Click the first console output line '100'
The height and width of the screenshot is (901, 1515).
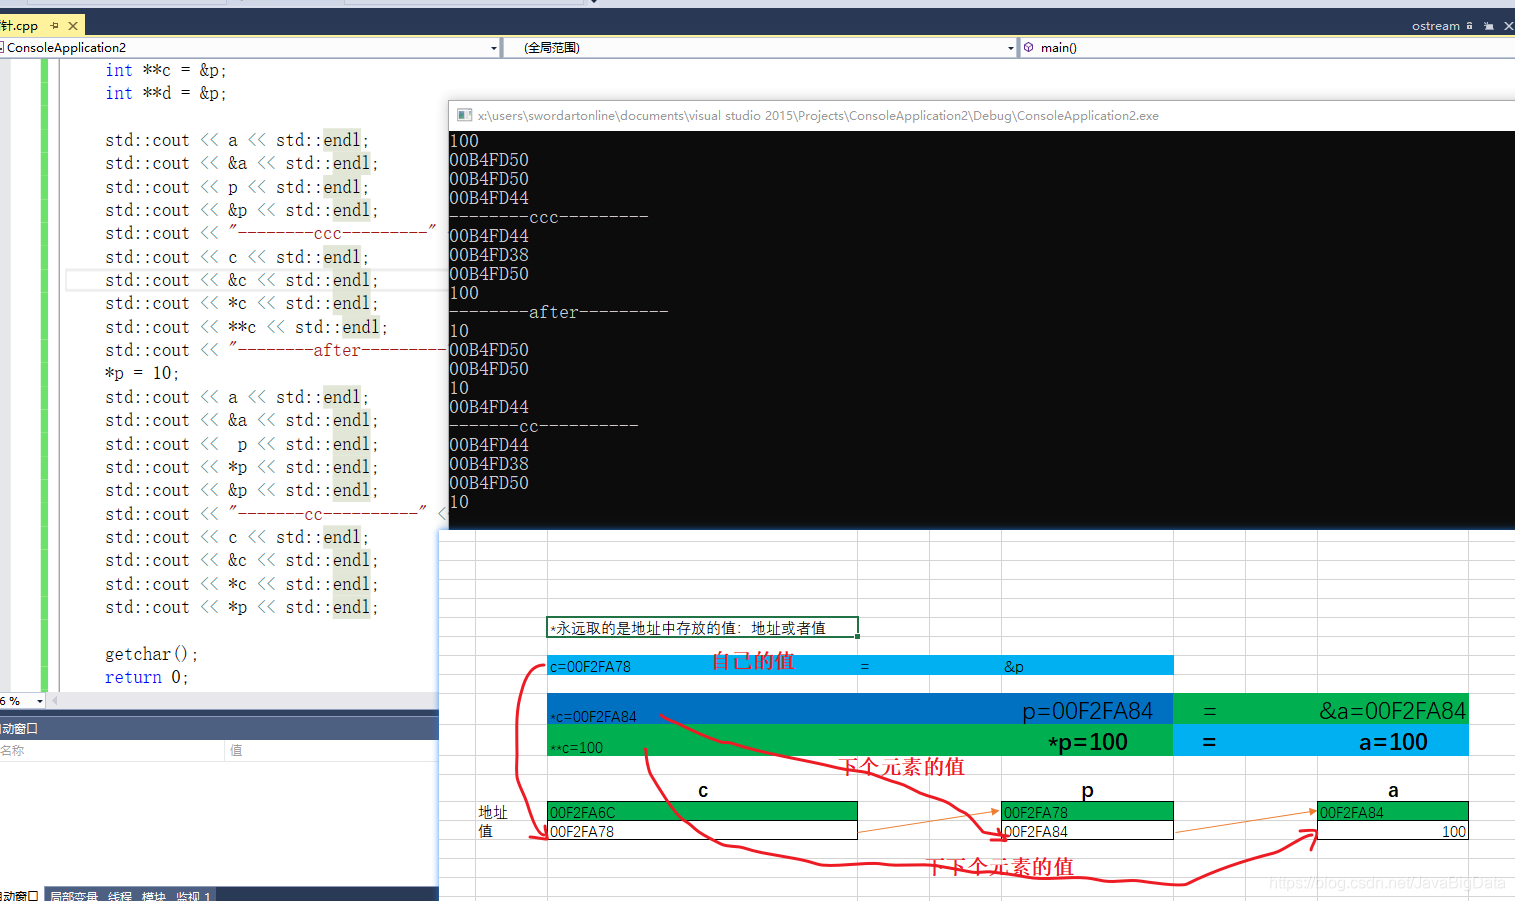click(x=464, y=141)
